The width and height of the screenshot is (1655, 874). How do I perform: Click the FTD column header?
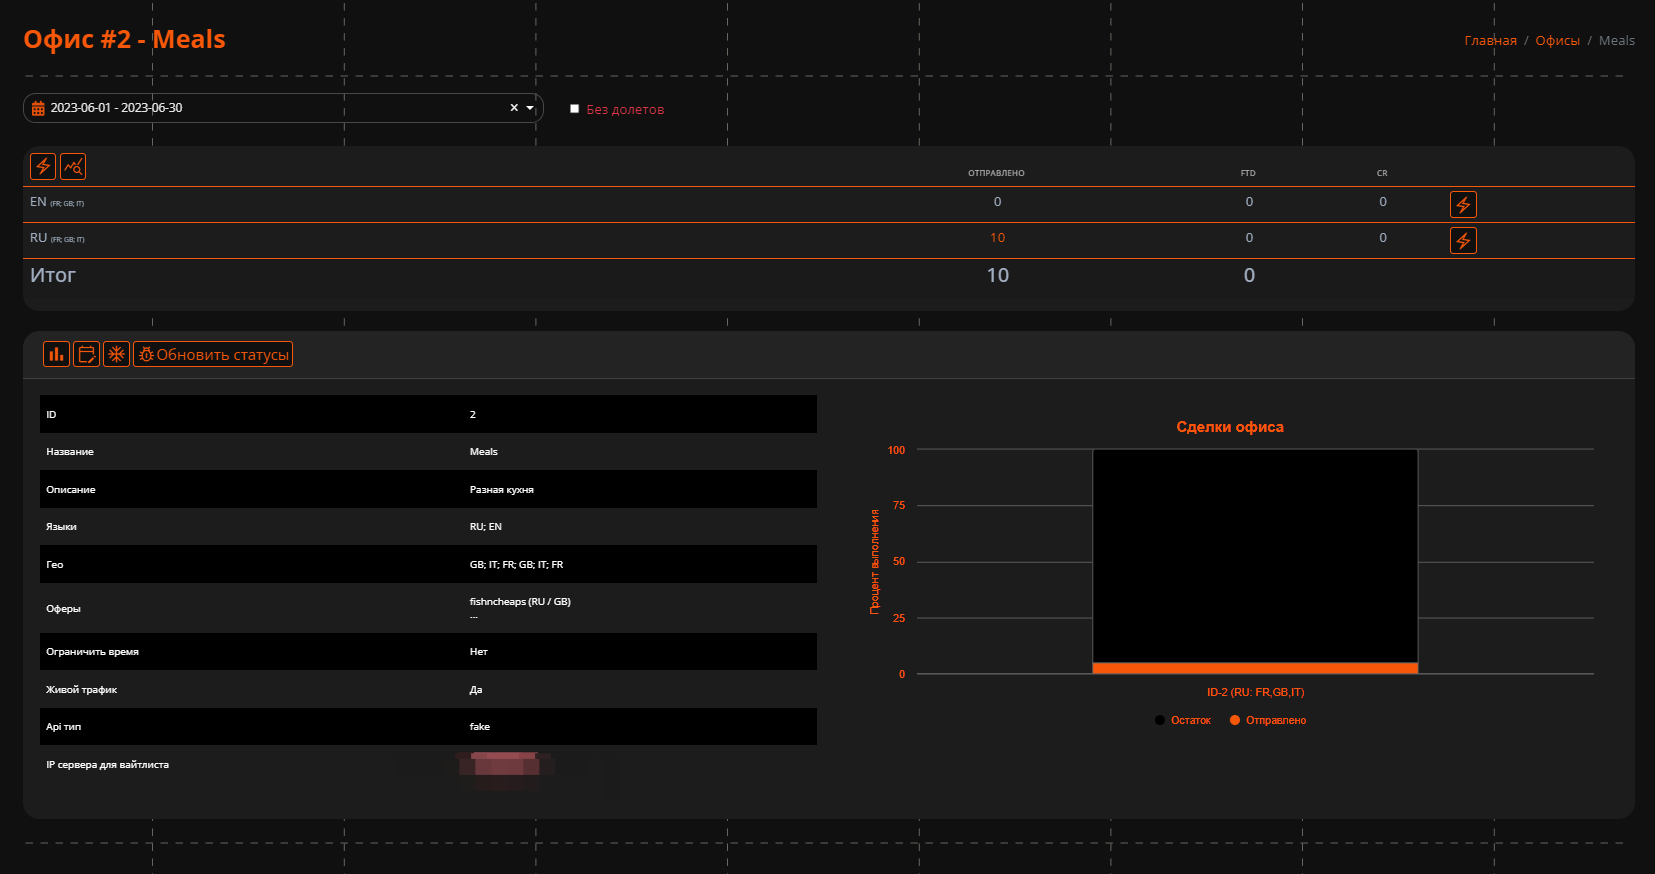(x=1248, y=173)
